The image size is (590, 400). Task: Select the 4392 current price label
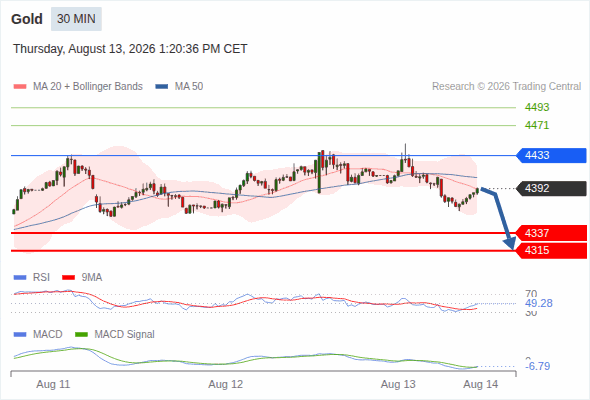click(551, 188)
